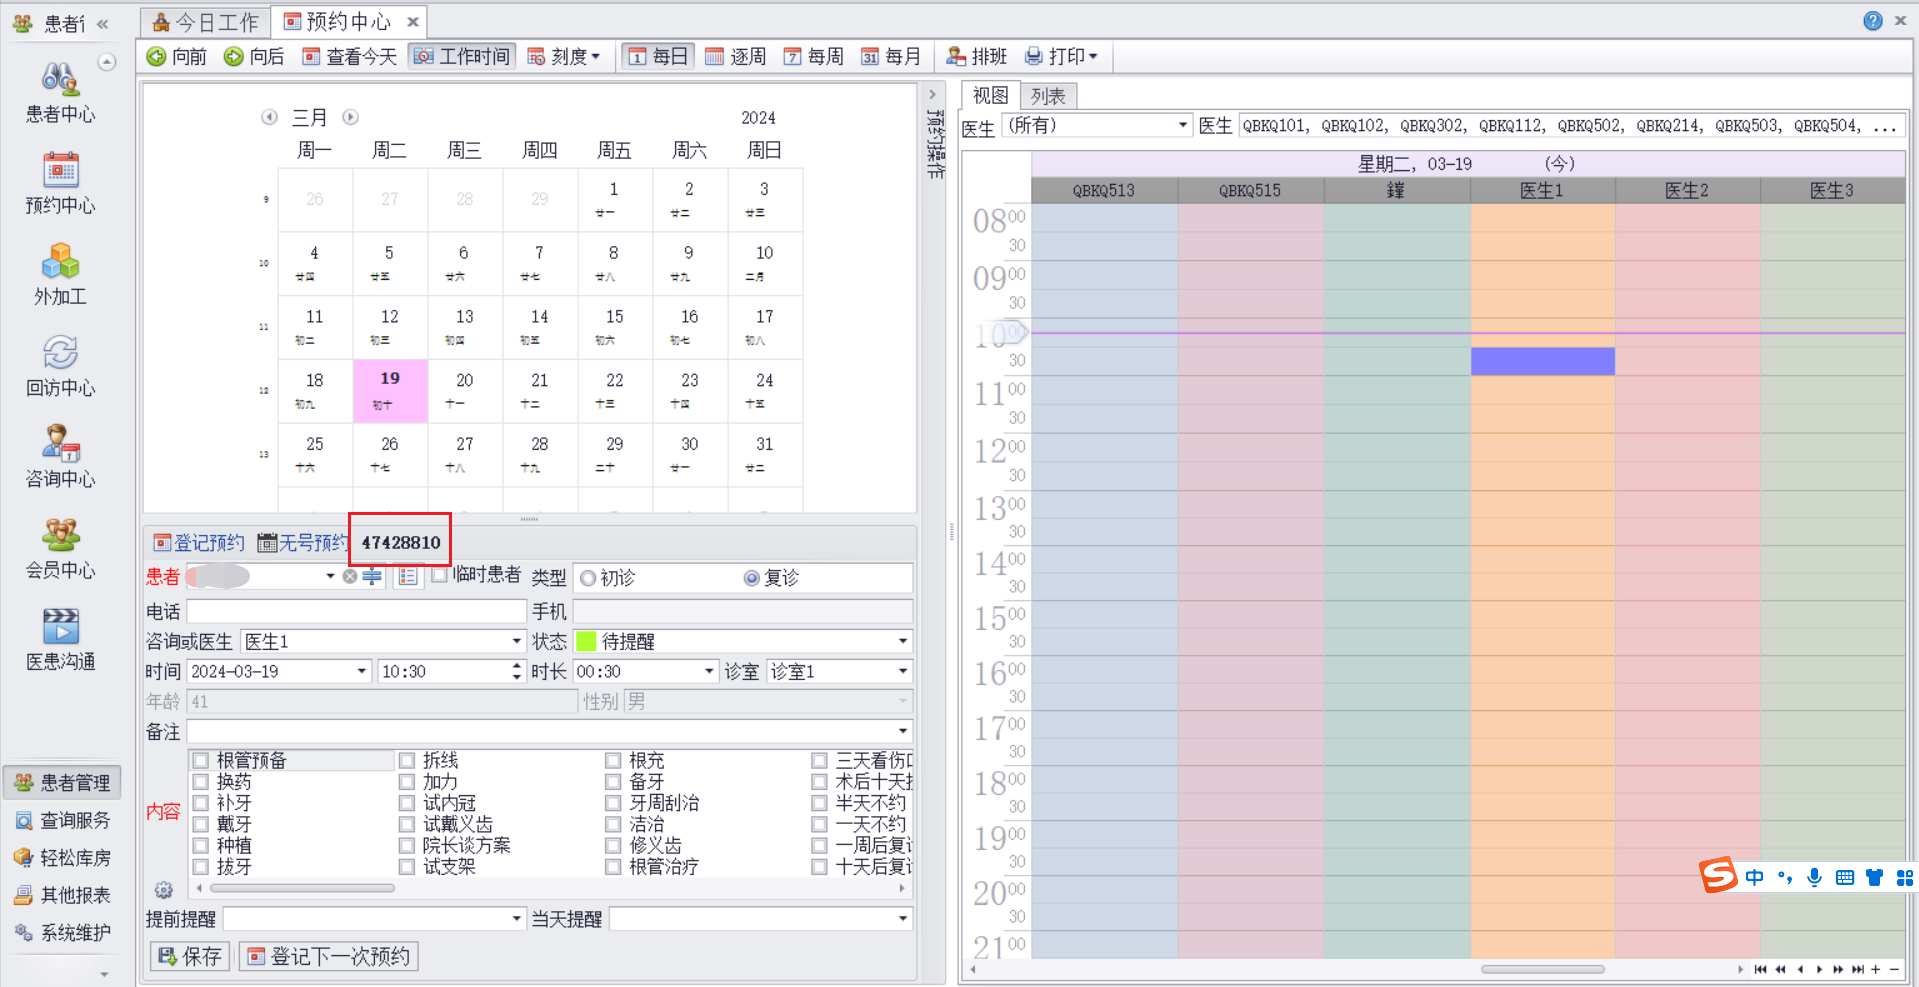
Task: Open 排班 scheduling
Action: [976, 57]
